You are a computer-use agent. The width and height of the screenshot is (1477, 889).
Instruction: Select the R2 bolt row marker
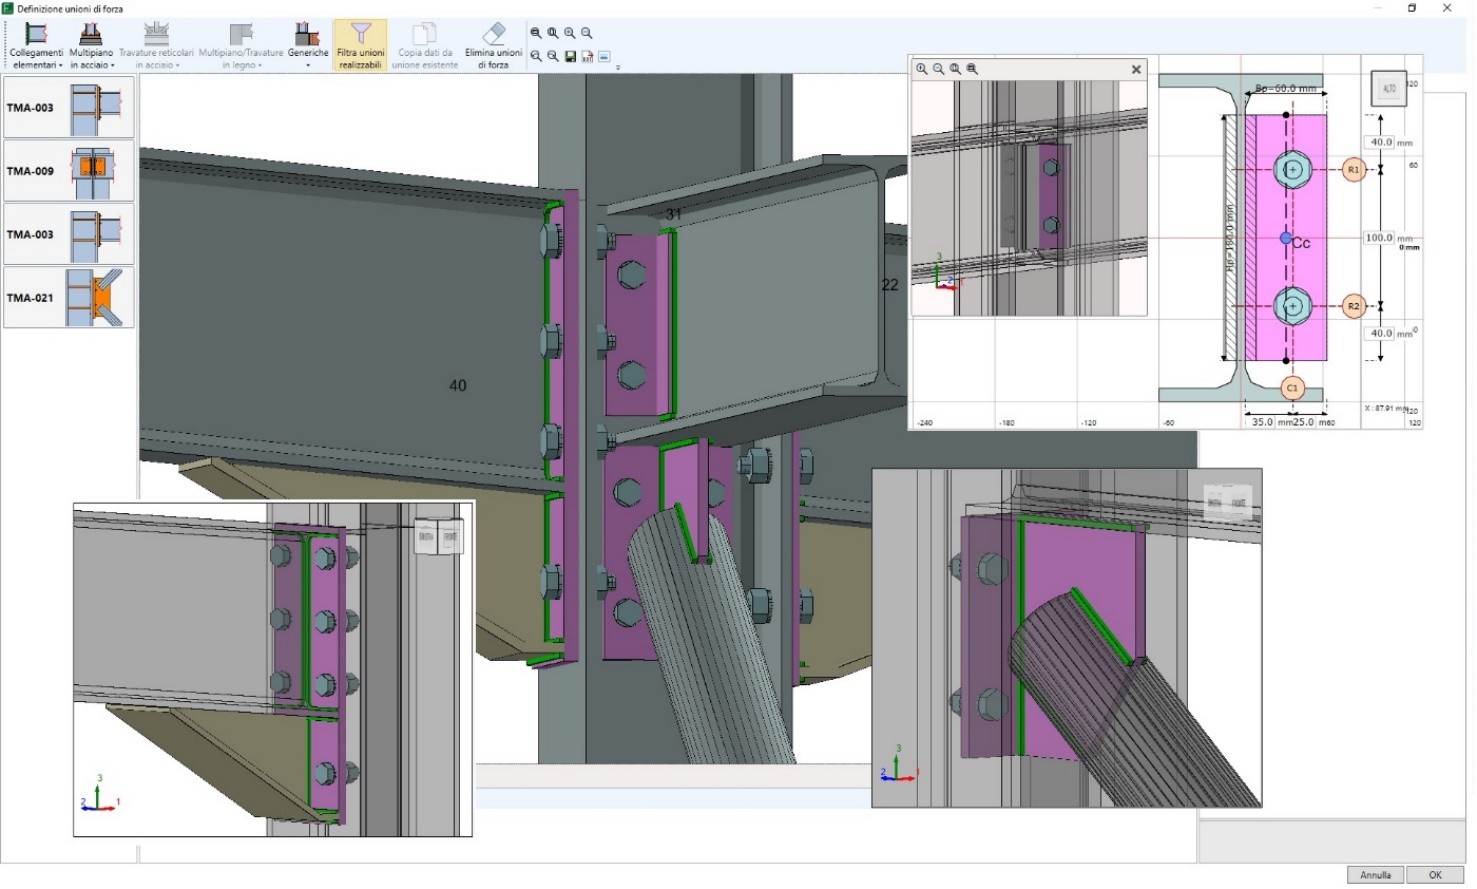point(1353,306)
